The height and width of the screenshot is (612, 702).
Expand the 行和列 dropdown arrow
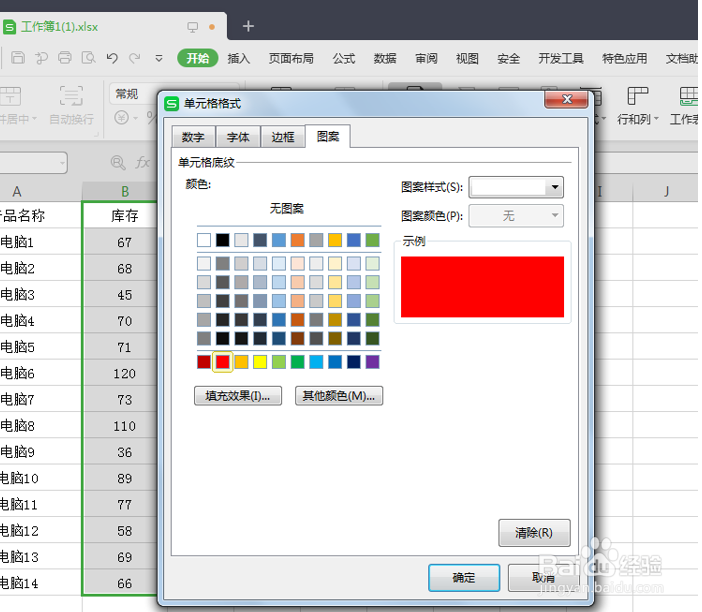[x=656, y=119]
